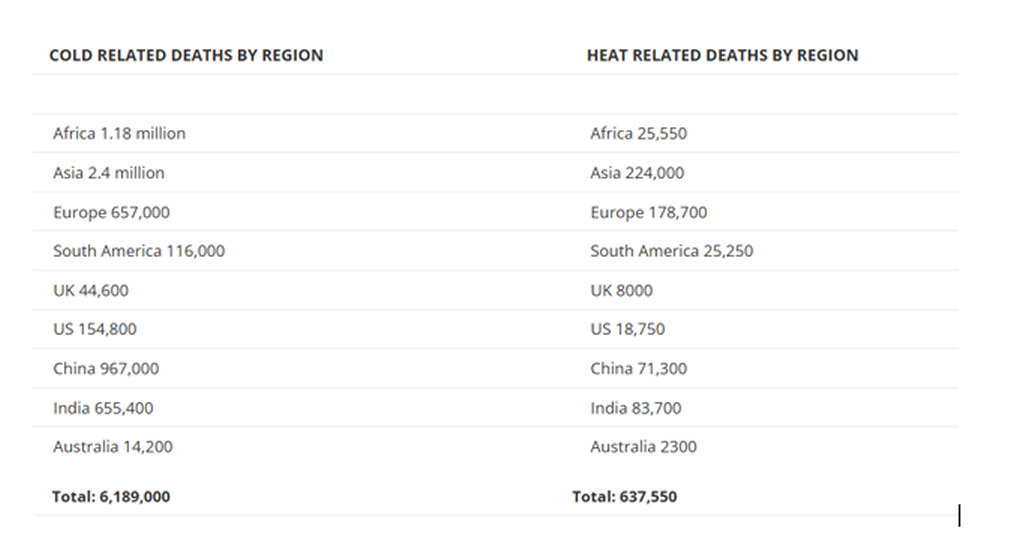Screen dimensions: 1011x546
Task: Click the Heat Related Deaths By Region heading
Action: [722, 55]
